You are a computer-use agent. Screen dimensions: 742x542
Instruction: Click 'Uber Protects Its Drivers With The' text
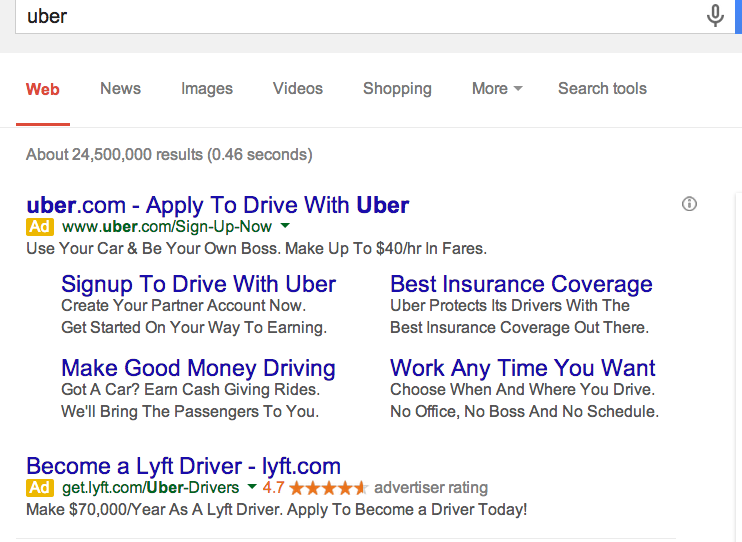[x=510, y=306]
